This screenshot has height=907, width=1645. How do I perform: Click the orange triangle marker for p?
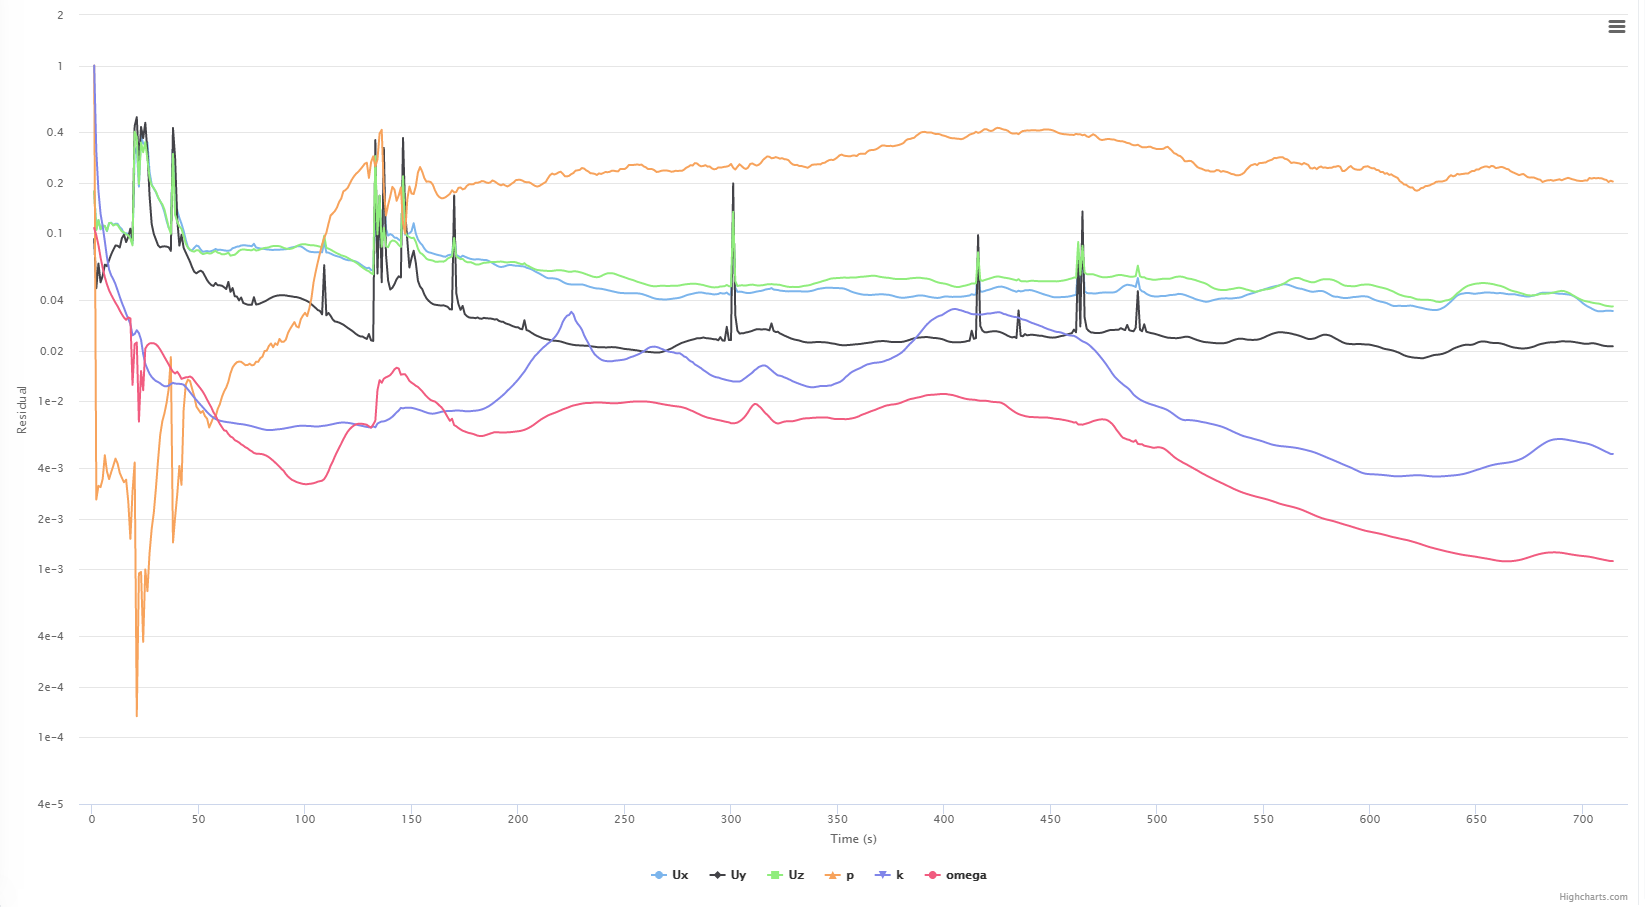(x=831, y=875)
